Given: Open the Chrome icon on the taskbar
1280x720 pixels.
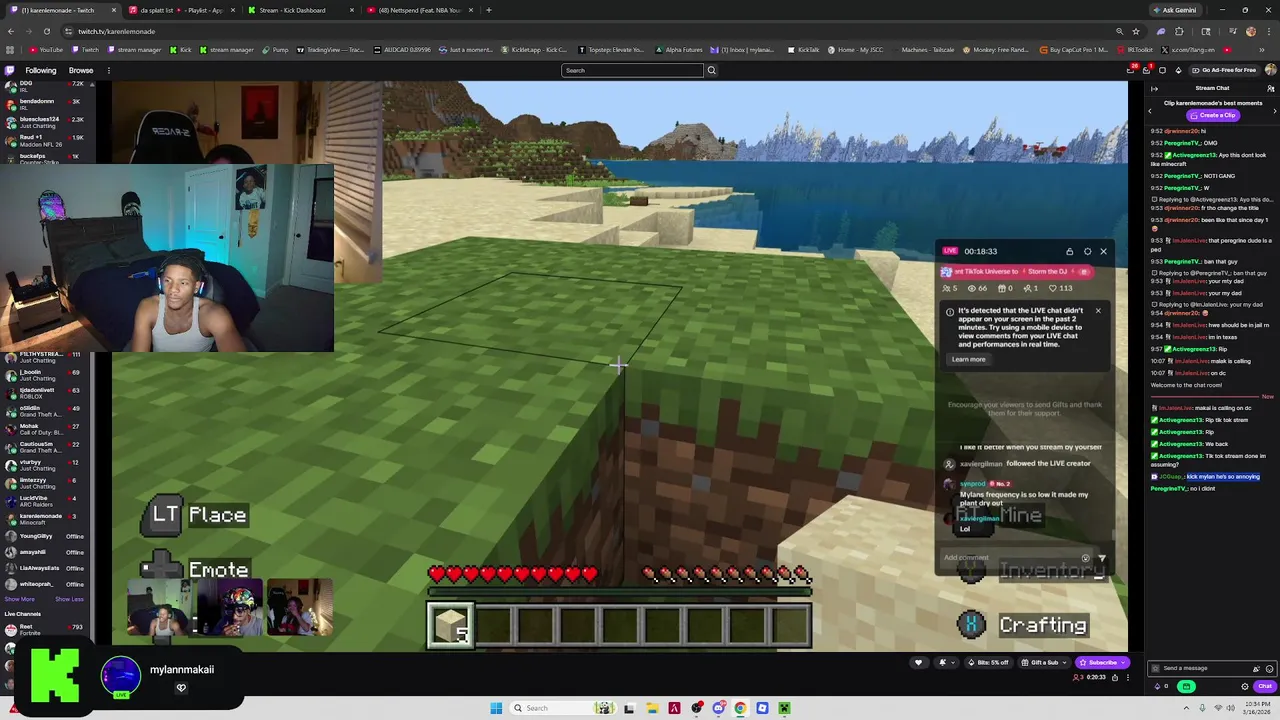Looking at the screenshot, I should click(x=740, y=708).
